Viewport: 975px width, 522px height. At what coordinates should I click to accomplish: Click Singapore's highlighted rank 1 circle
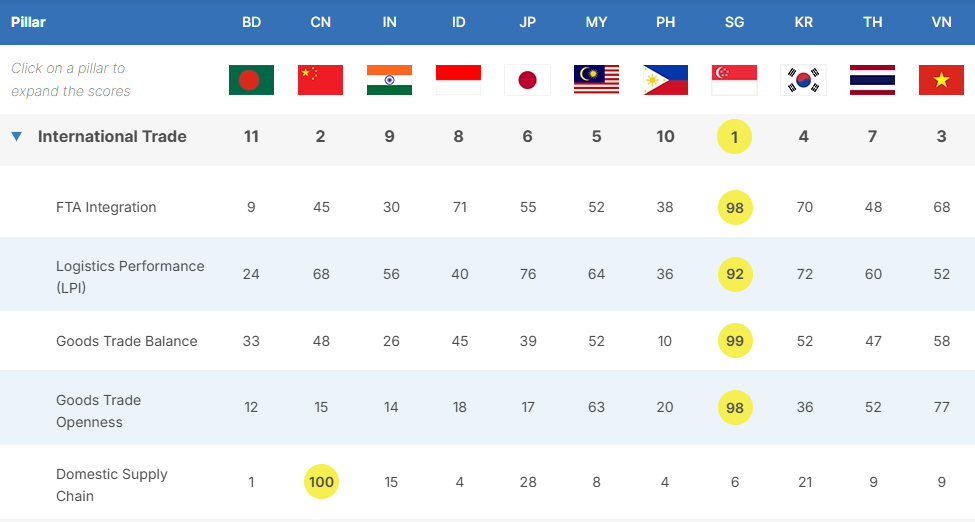[x=734, y=137]
